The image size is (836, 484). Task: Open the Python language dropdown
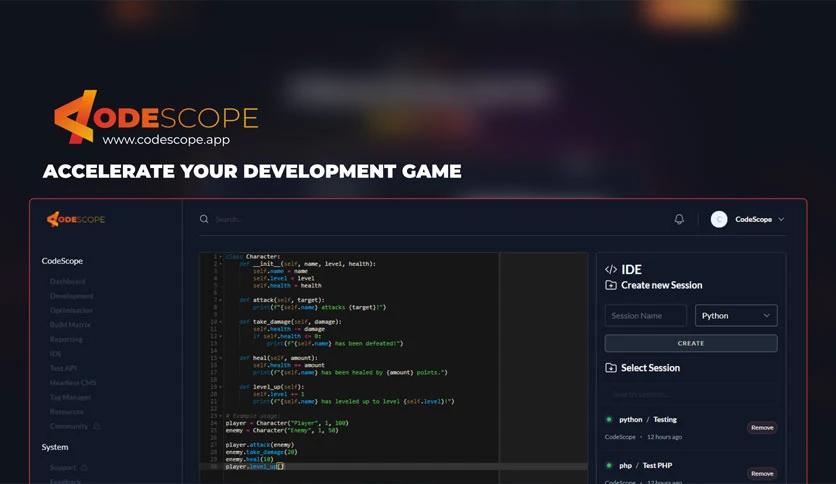tap(736, 316)
